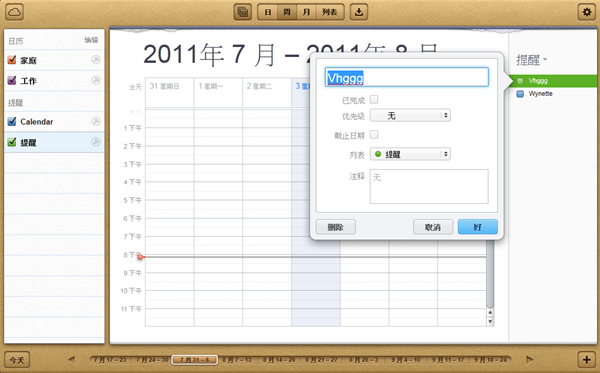The width and height of the screenshot is (600, 373).
Task: Select week 7月17–23 in bottom strip
Action: (110, 360)
